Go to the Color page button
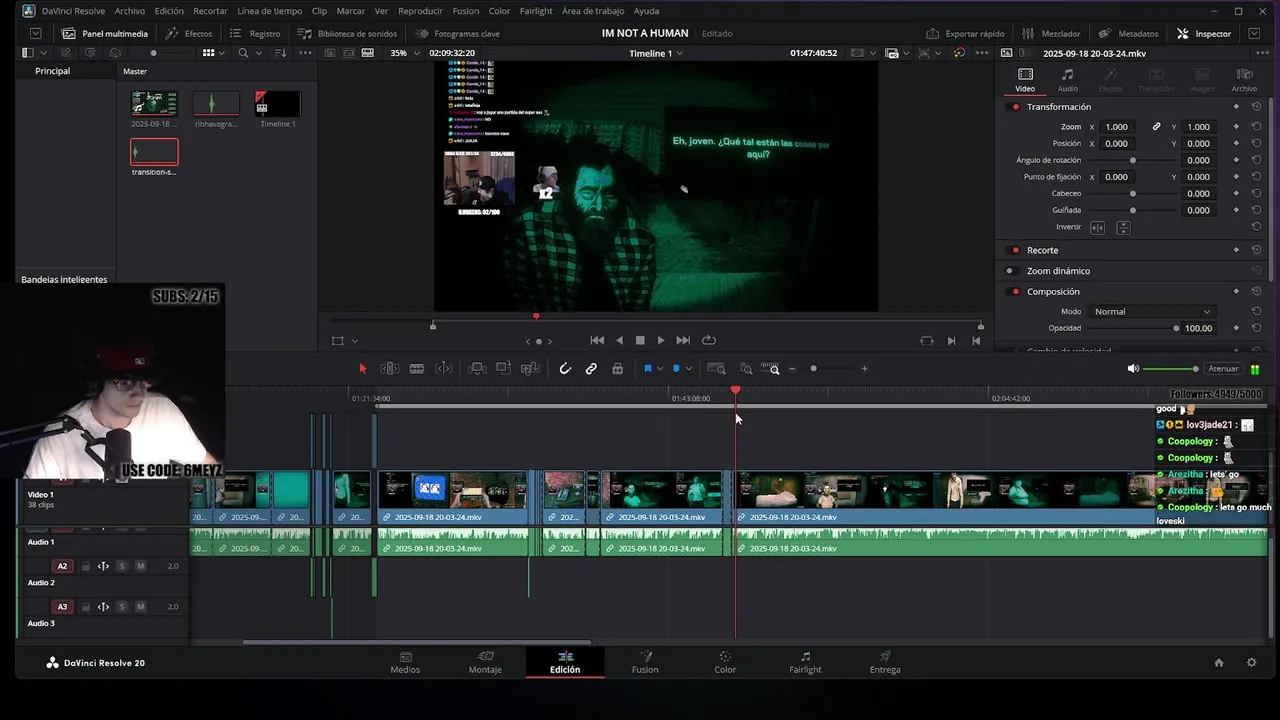This screenshot has height=720, width=1280. click(725, 662)
